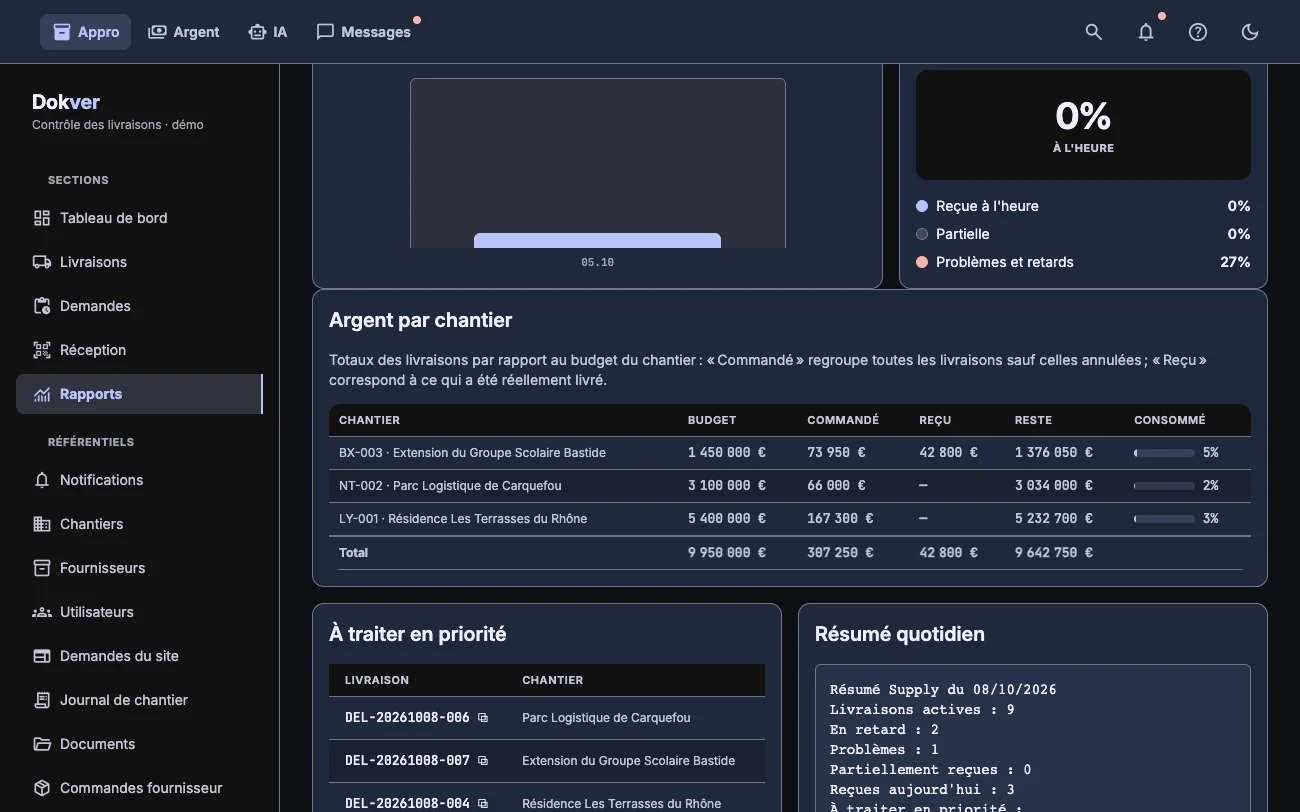Go to Livraisons section
The image size is (1300, 812).
click(139, 262)
